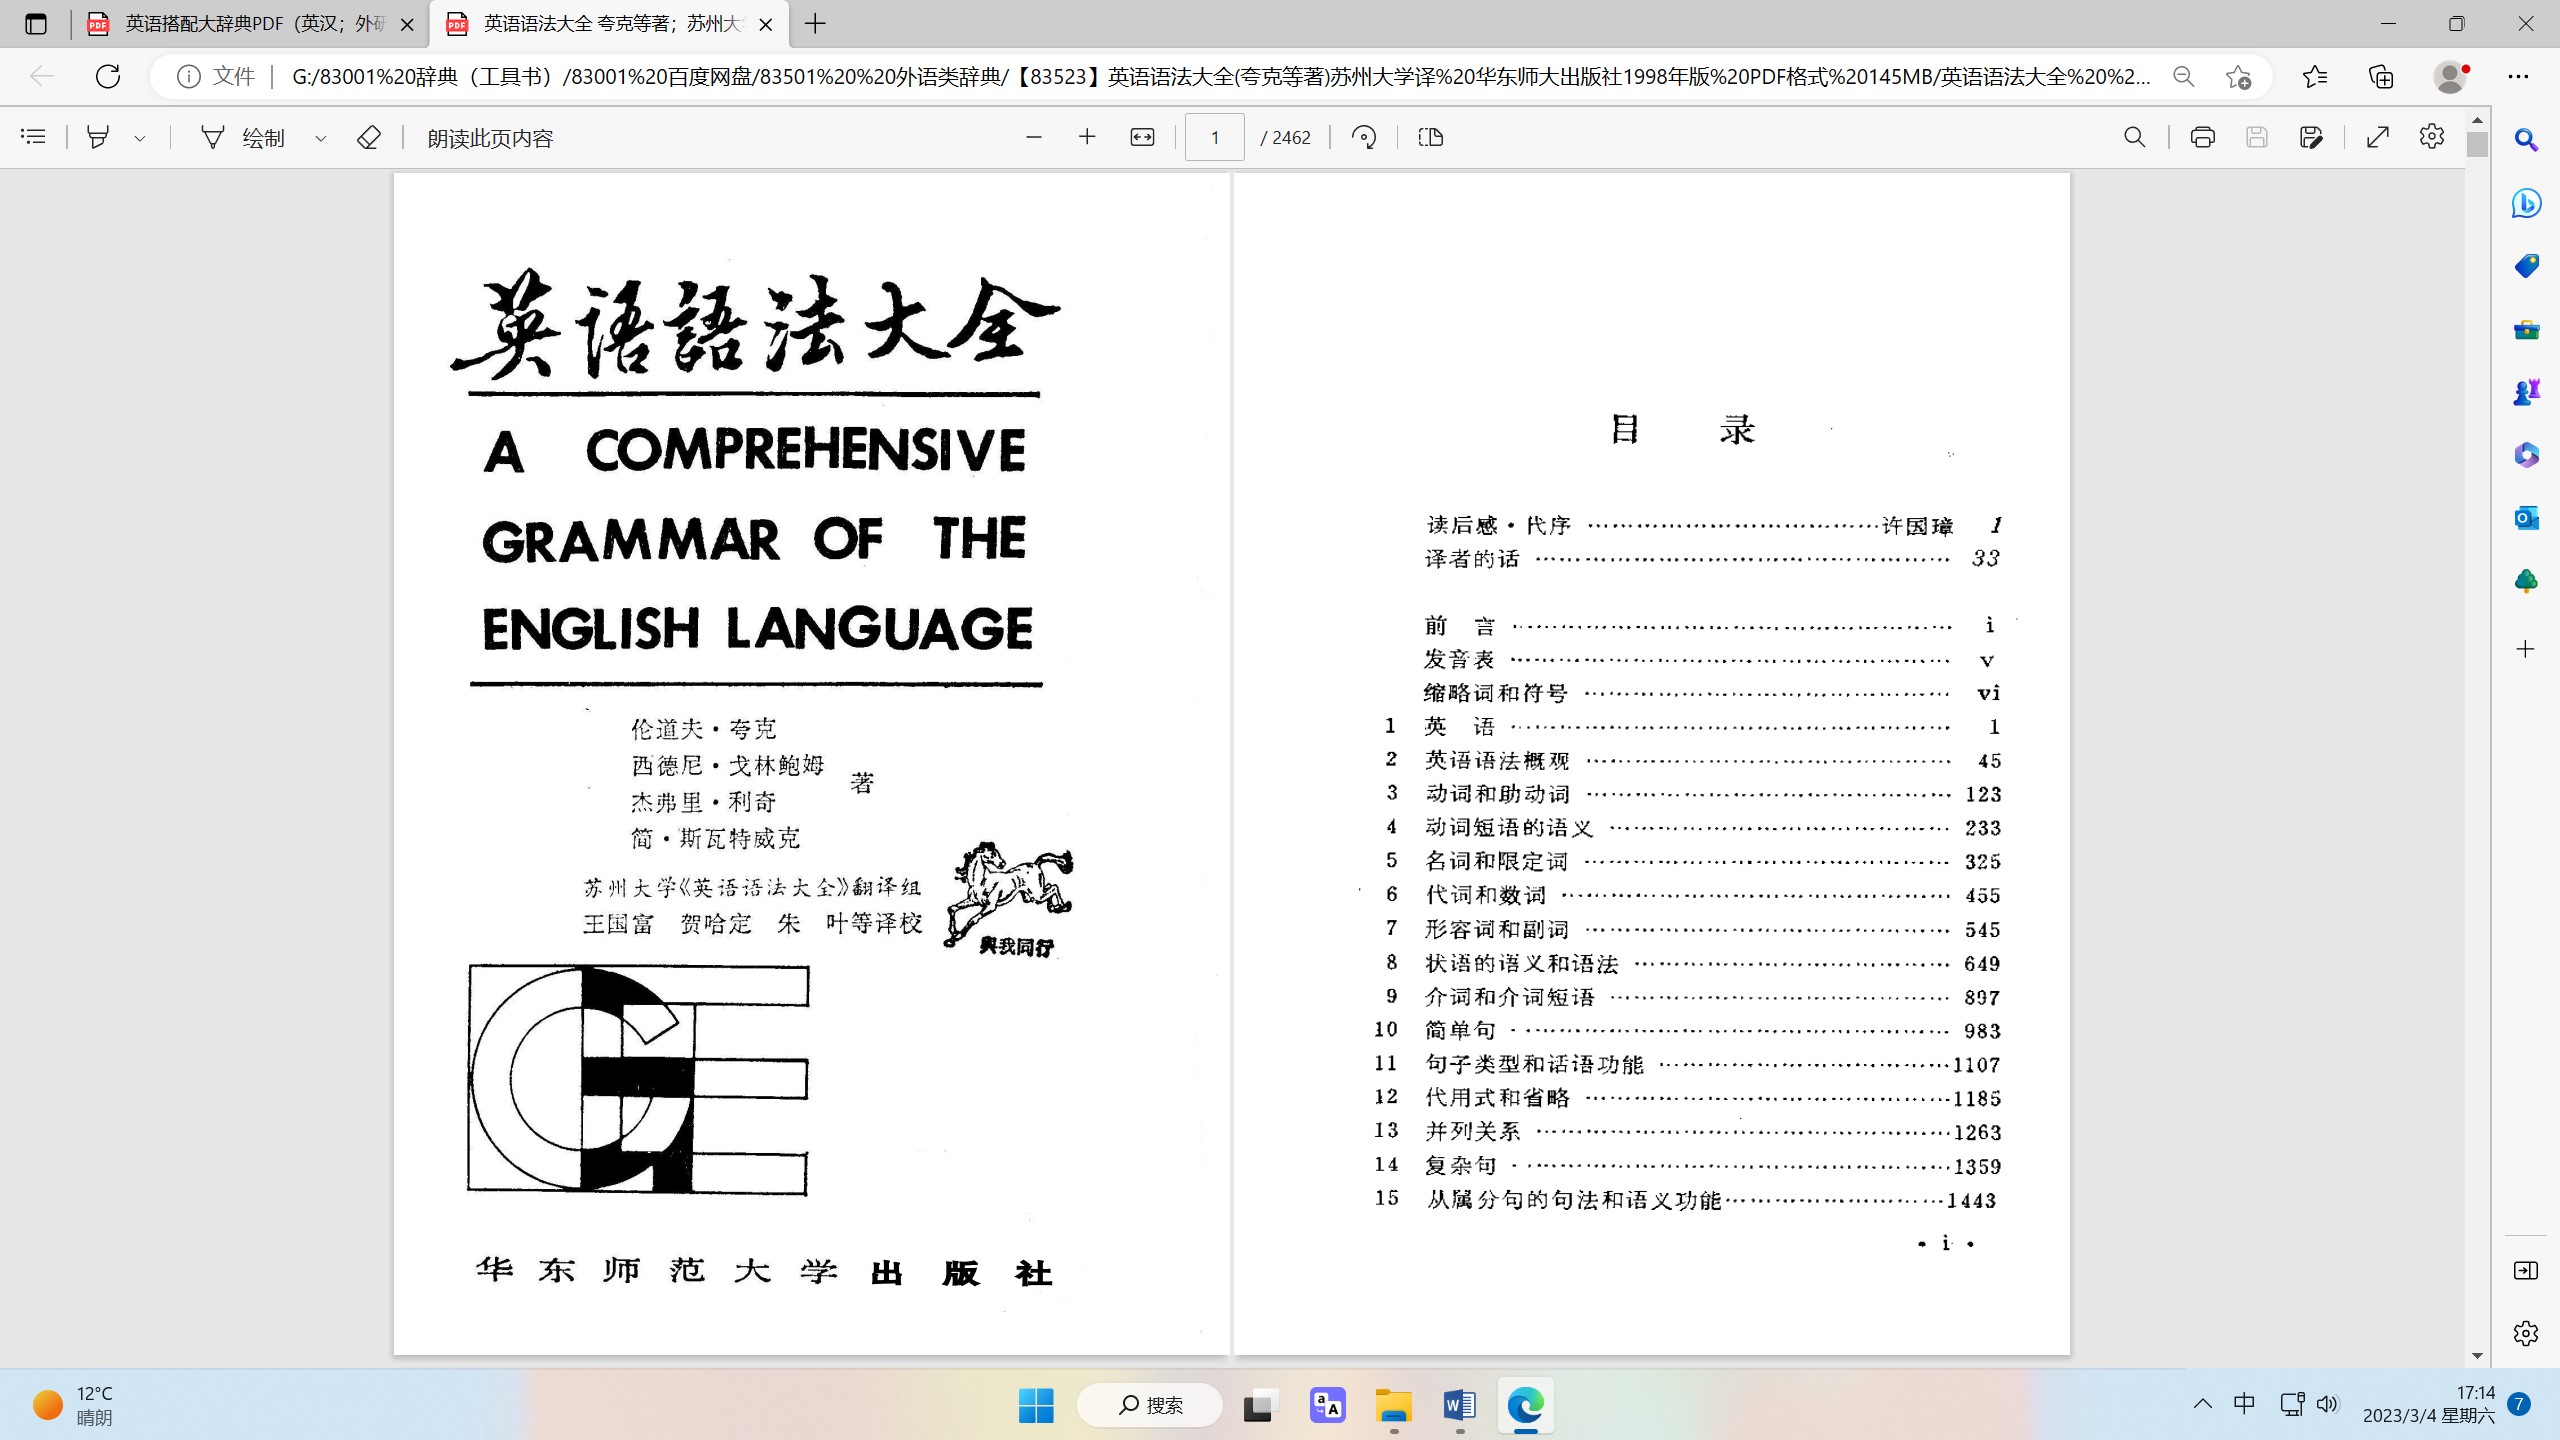The height and width of the screenshot is (1440, 2560).
Task: Open the volume control
Action: 2328,1404
